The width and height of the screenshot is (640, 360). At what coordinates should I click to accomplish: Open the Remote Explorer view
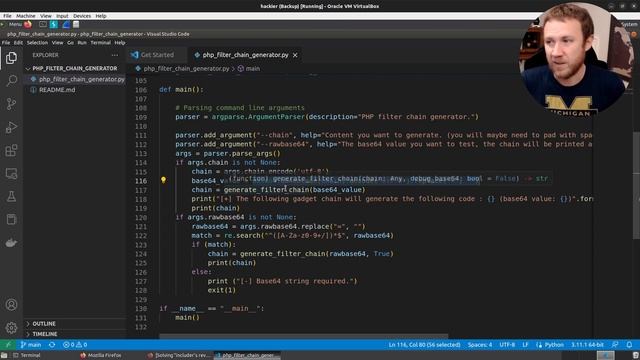click(11, 173)
